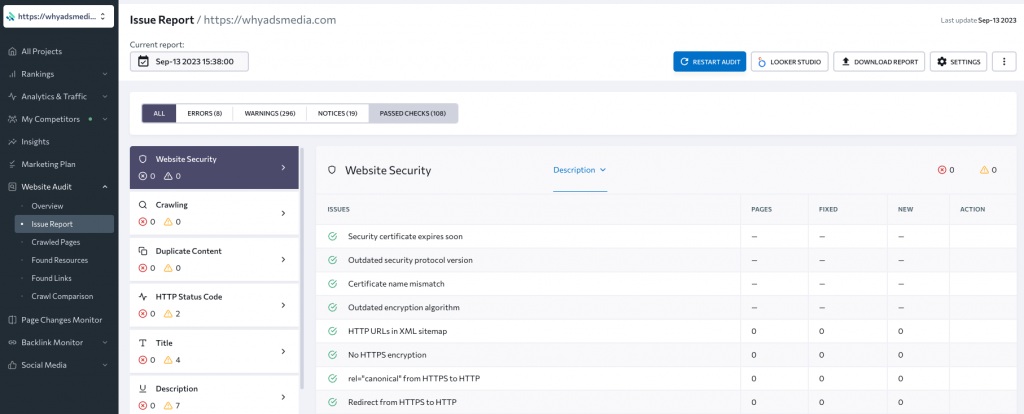Image resolution: width=1024 pixels, height=414 pixels.
Task: Click the shield icon in Website Security card
Action: click(x=142, y=159)
